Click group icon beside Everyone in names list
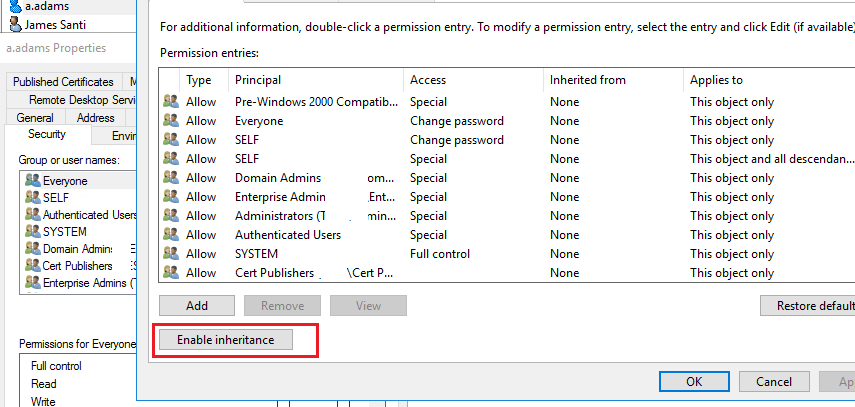 click(x=33, y=181)
